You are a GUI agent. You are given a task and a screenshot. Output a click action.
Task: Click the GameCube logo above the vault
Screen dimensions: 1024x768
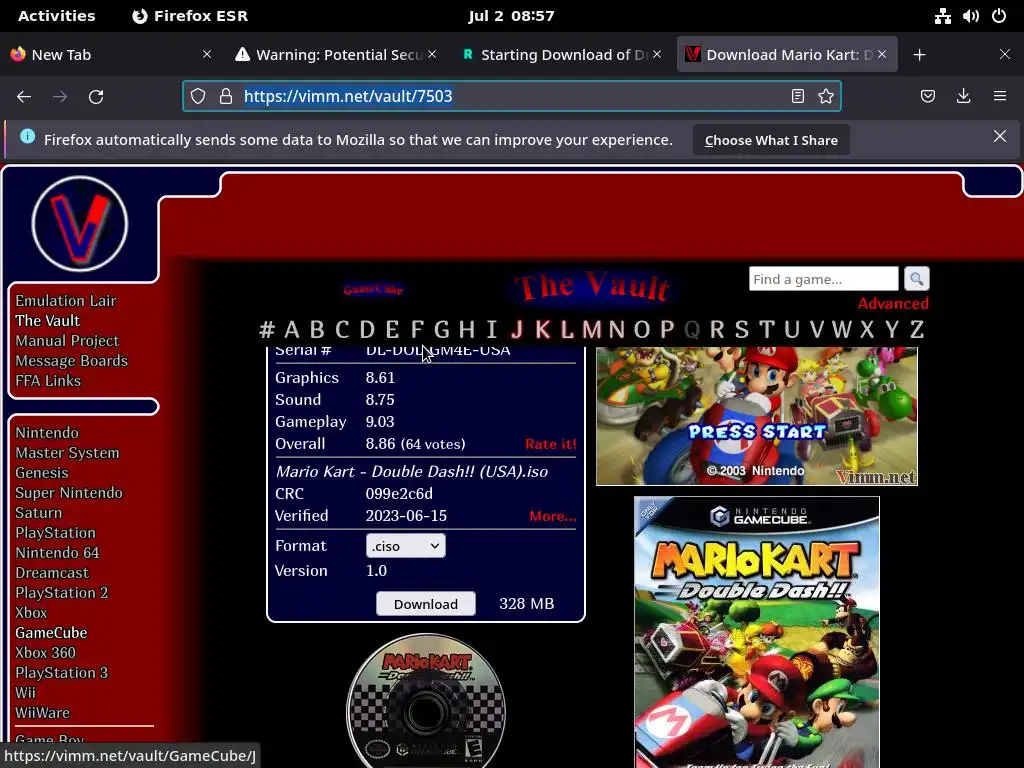(x=373, y=289)
